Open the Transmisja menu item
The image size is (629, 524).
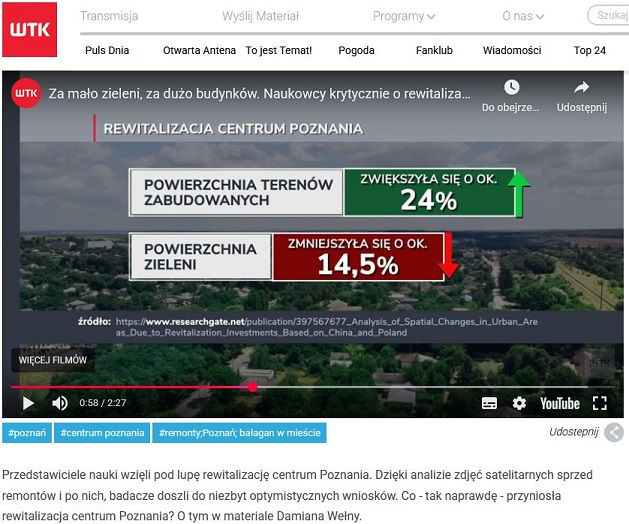click(x=109, y=16)
